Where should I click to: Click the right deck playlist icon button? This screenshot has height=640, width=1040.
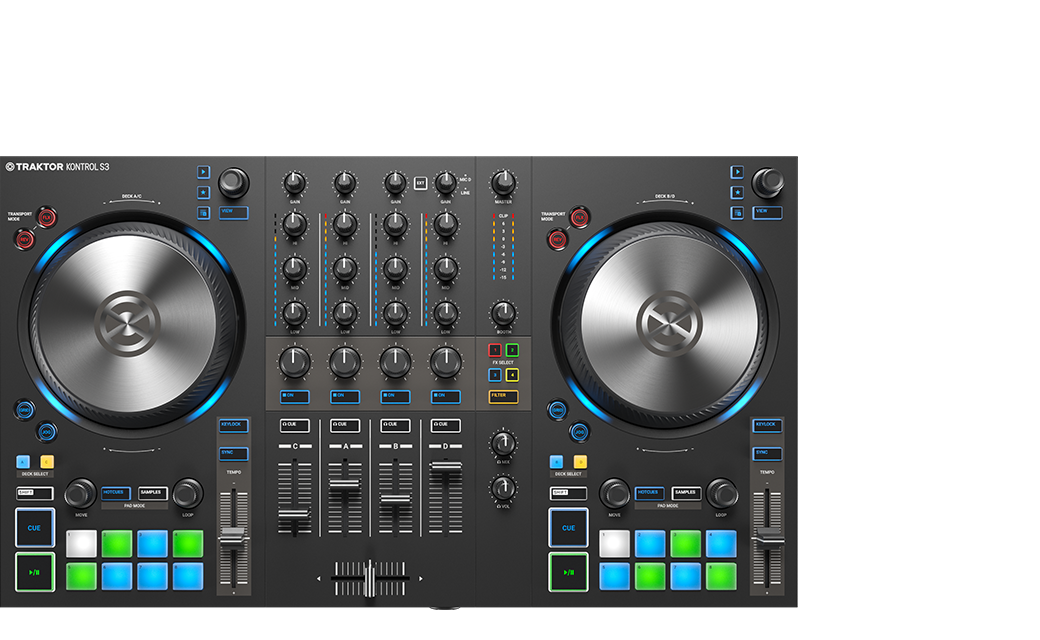tap(737, 213)
